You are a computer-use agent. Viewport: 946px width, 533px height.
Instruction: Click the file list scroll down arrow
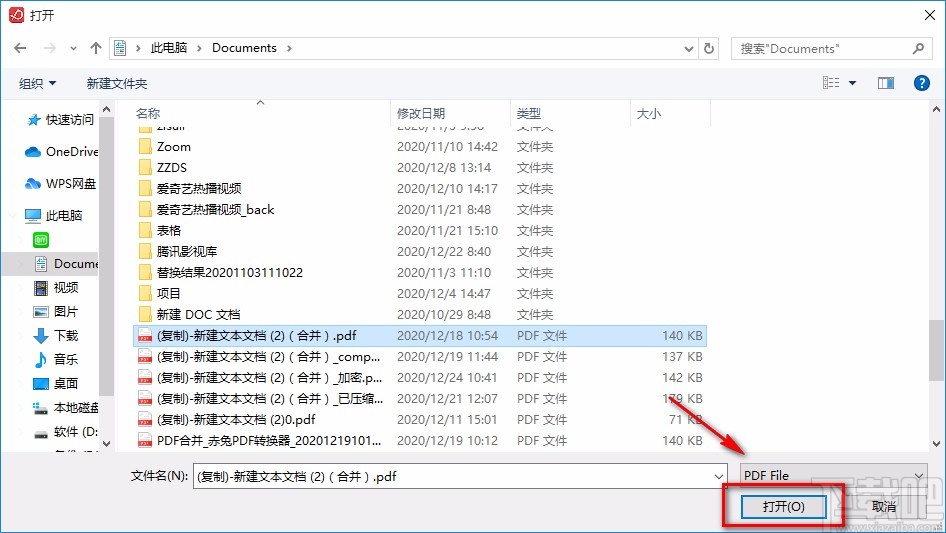[x=936, y=444]
